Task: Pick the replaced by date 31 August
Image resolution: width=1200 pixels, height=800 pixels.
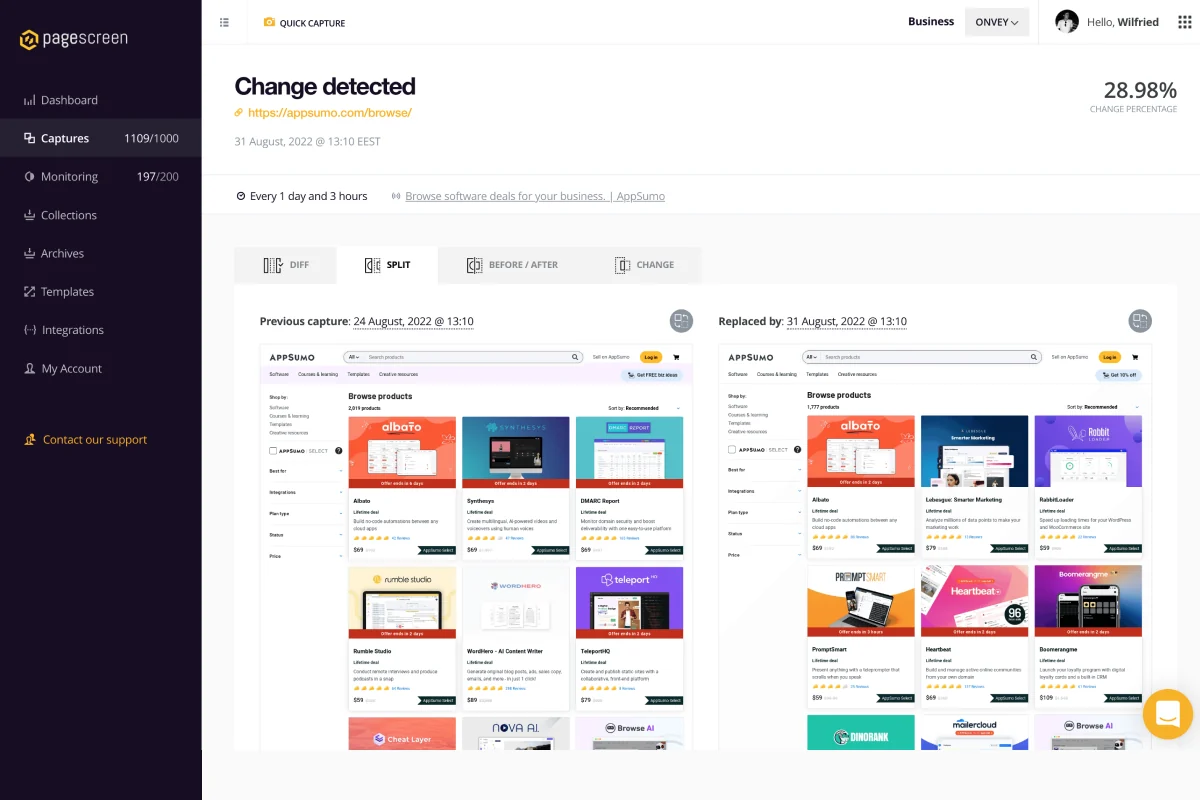Action: point(846,322)
